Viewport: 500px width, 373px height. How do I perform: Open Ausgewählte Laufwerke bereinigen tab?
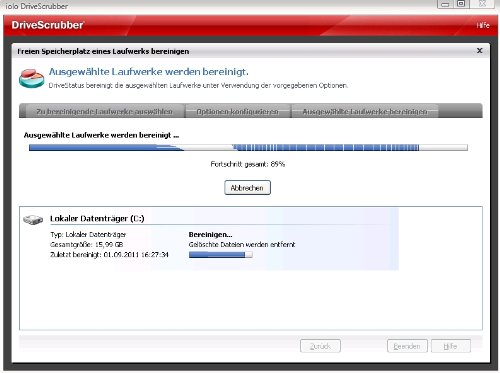pyautogui.click(x=365, y=111)
